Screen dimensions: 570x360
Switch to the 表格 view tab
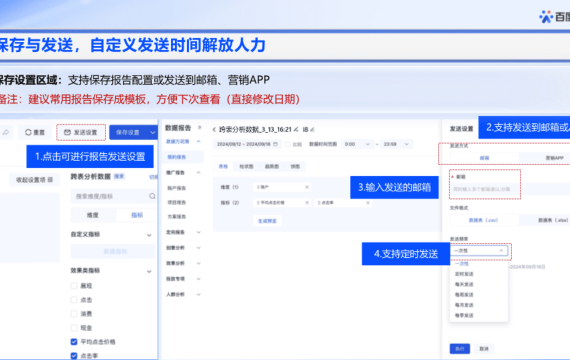[x=223, y=167]
